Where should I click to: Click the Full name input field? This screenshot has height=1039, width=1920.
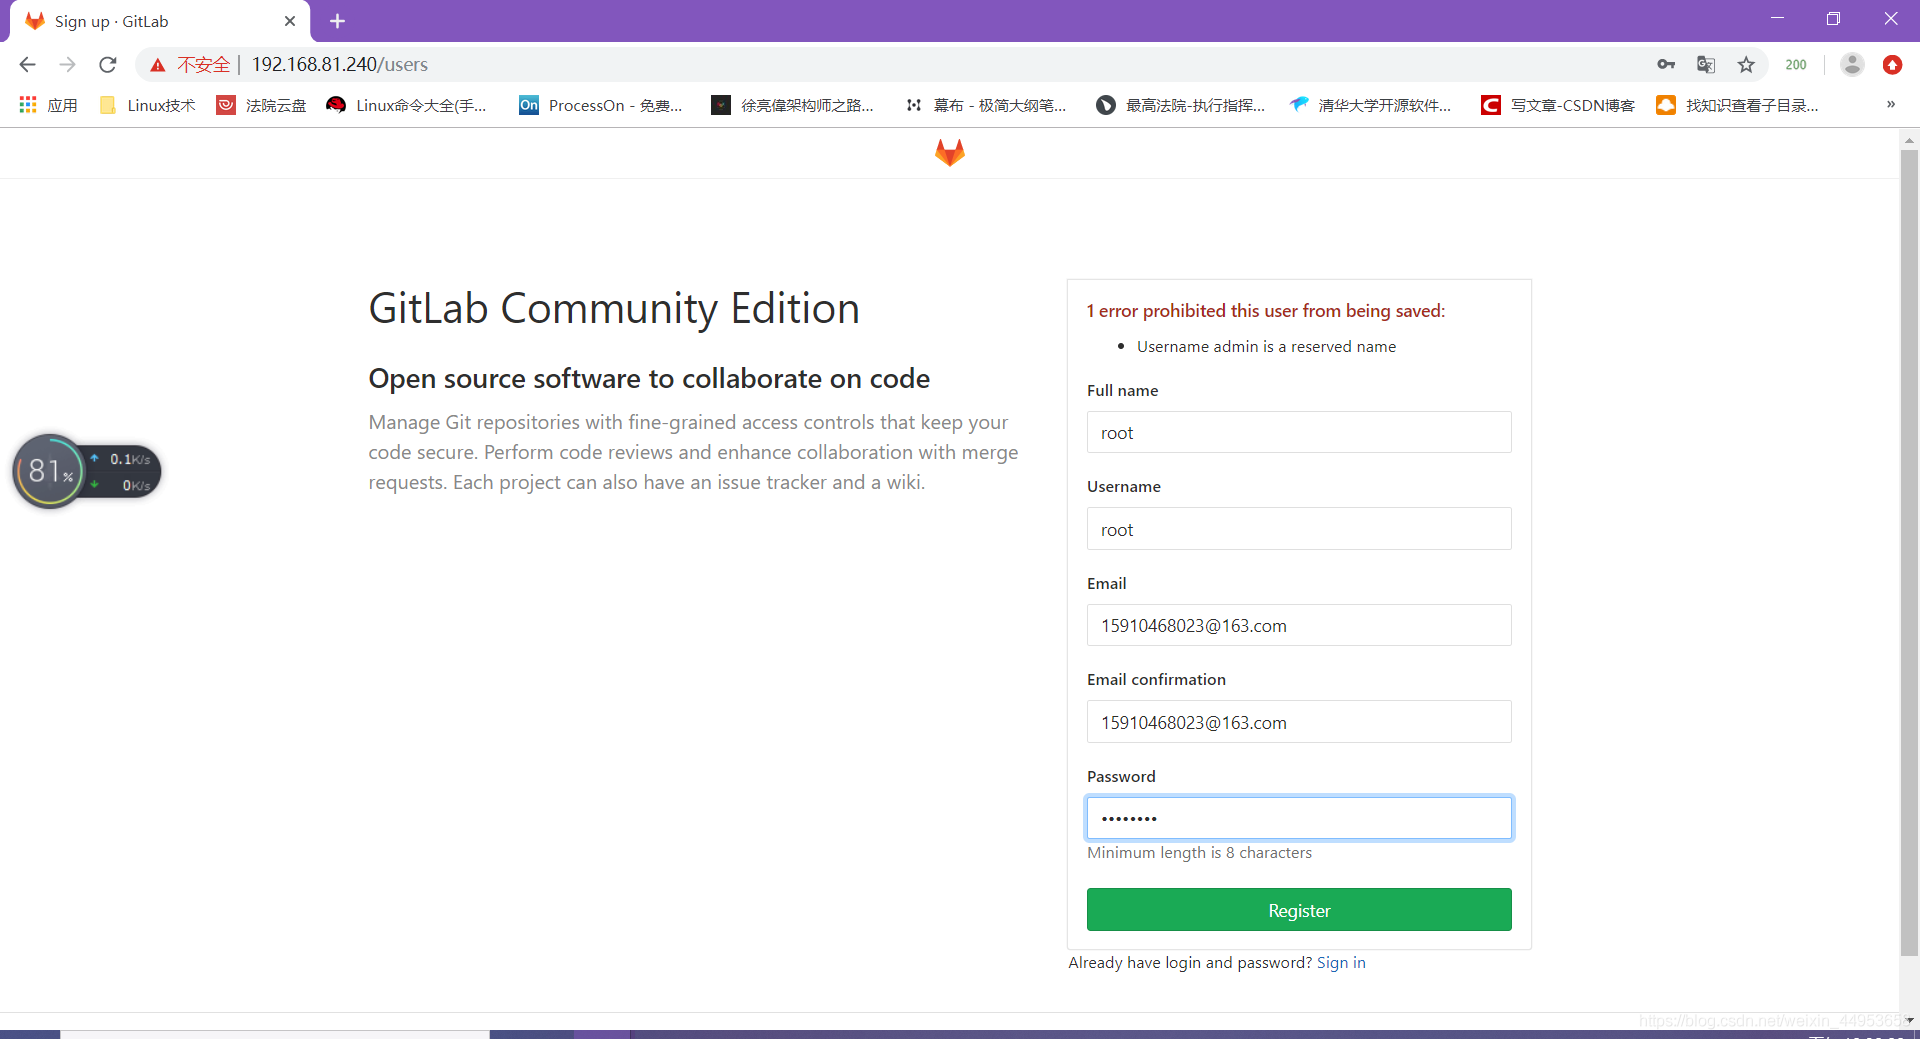[1299, 432]
